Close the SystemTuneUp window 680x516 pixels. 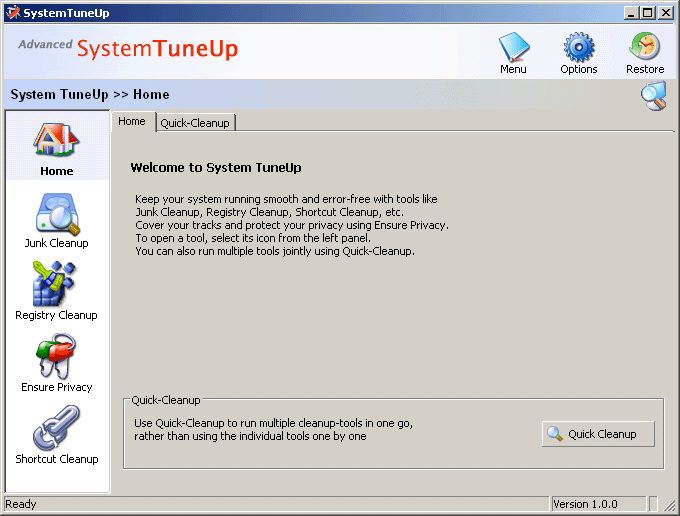(666, 13)
